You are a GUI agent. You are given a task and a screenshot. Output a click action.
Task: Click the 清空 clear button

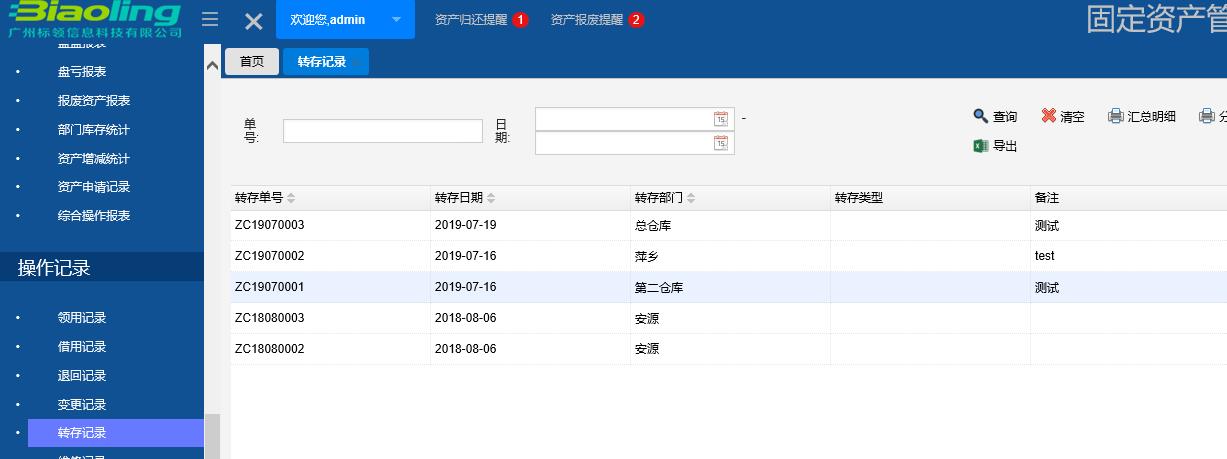point(1062,117)
